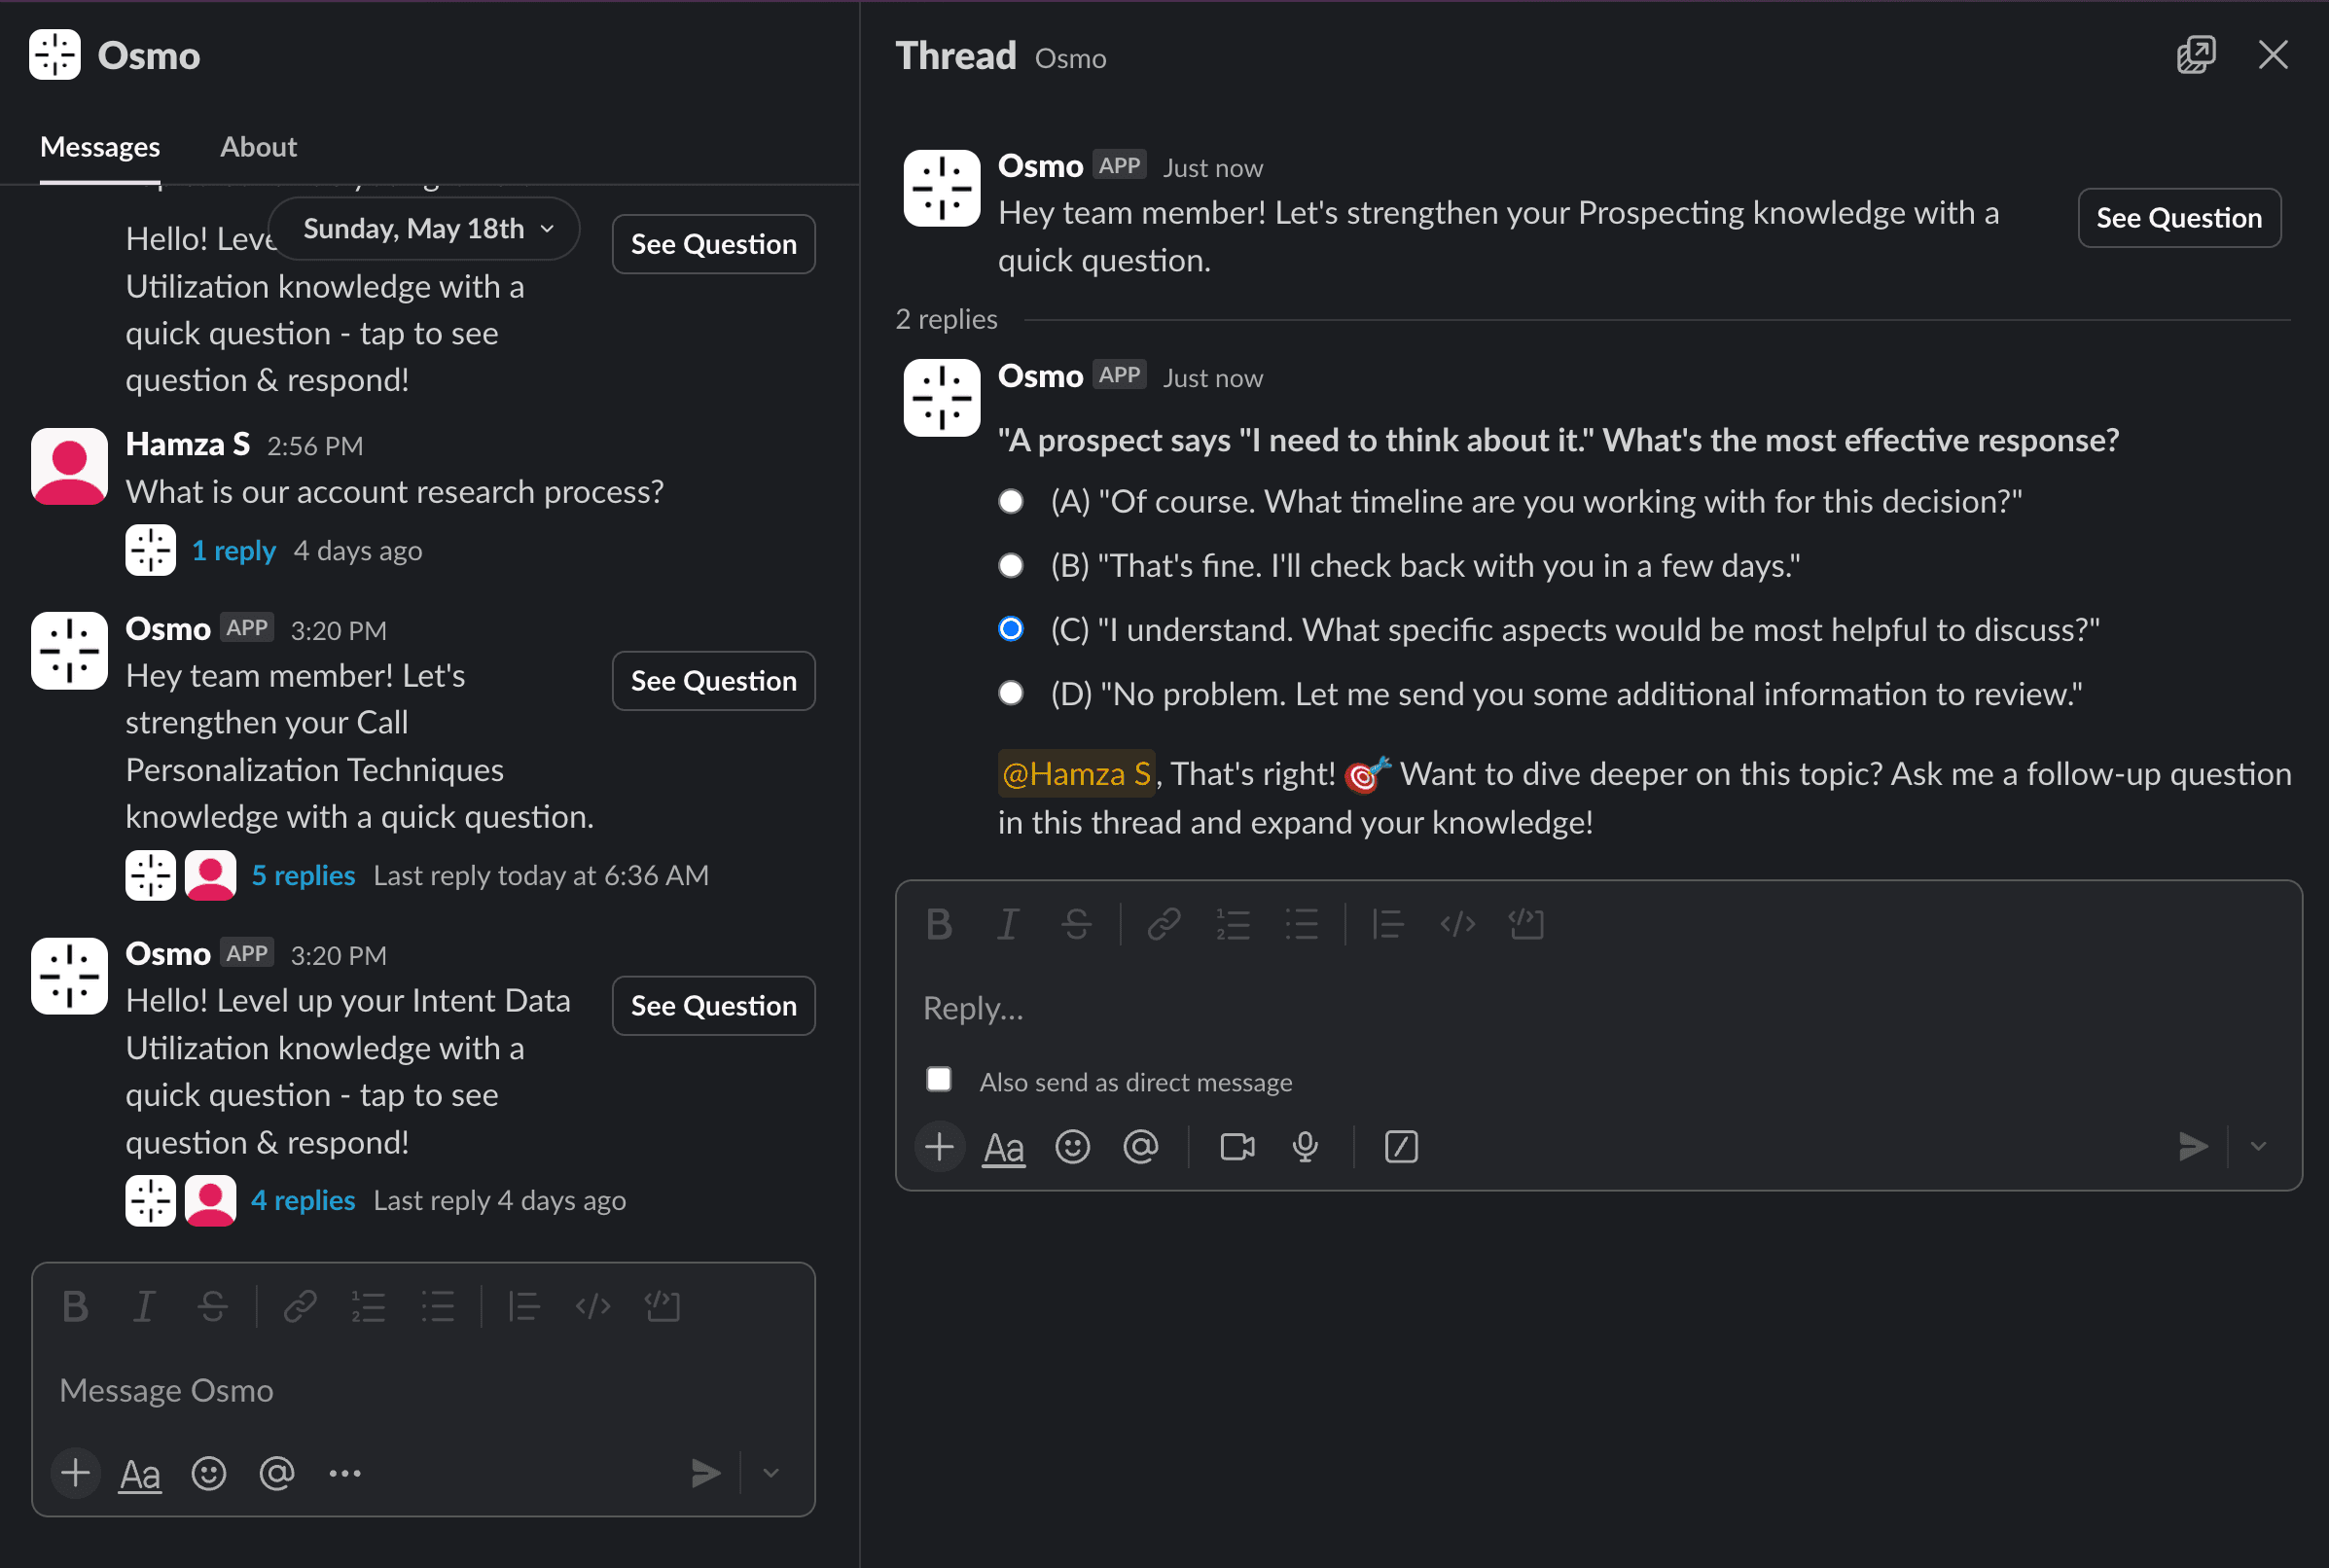2329x1568 pixels.
Task: Open emoji picker in thread reply box
Action: coord(1072,1146)
